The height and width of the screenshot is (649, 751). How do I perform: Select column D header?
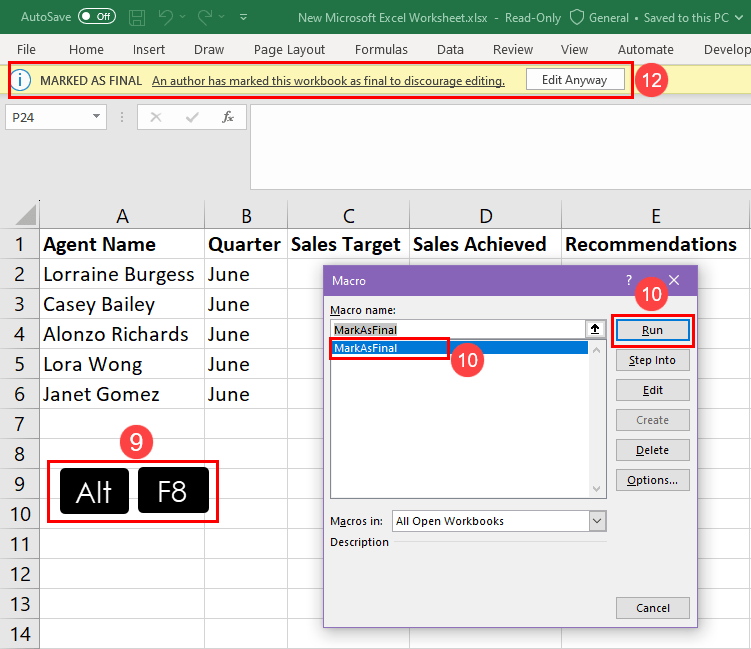tap(486, 216)
